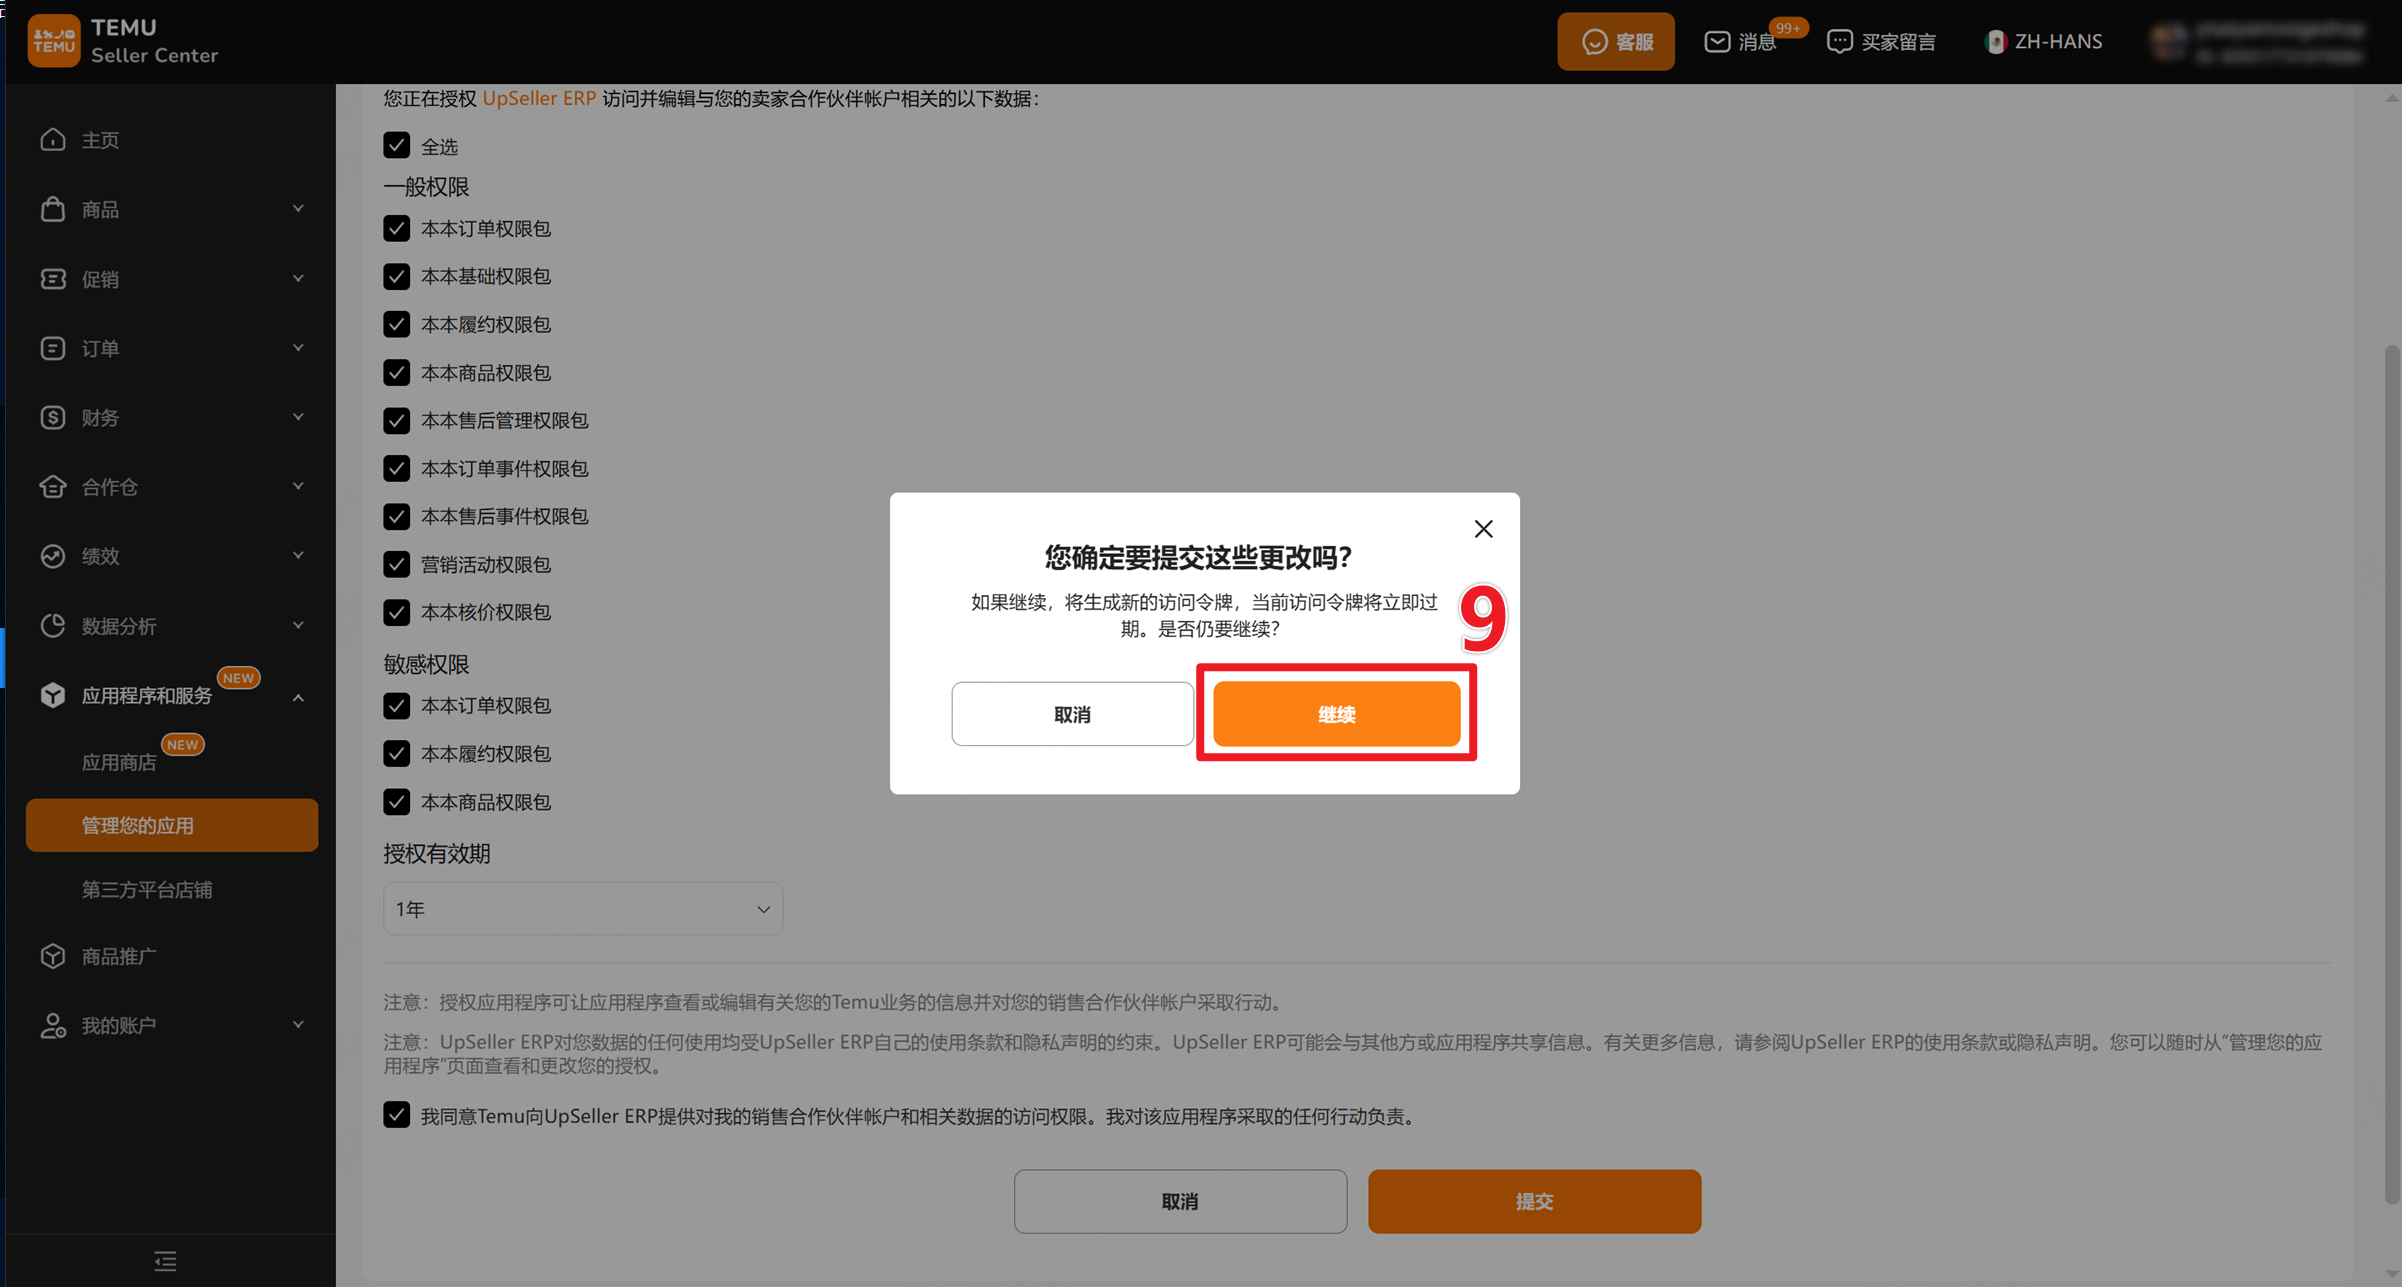The image size is (2402, 1287).
Task: Expand the 数据分析 menu chevron
Action: tap(298, 625)
